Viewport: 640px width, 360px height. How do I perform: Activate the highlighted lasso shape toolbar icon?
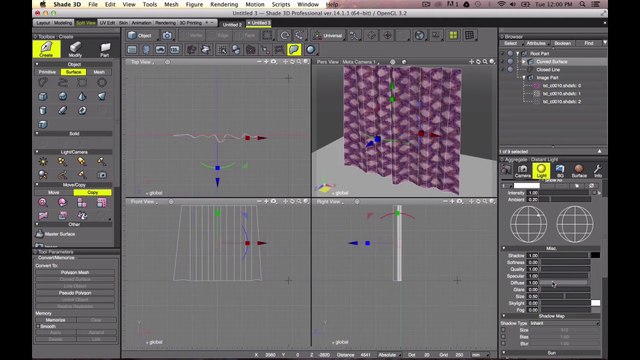[x=294, y=50]
